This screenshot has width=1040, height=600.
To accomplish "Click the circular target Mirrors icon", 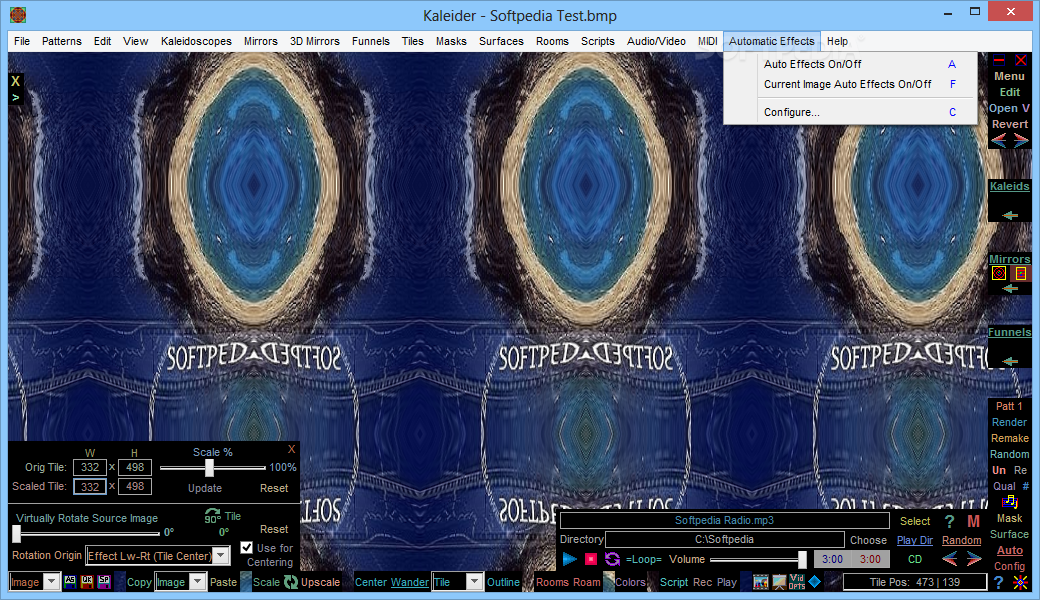I will [x=999, y=273].
